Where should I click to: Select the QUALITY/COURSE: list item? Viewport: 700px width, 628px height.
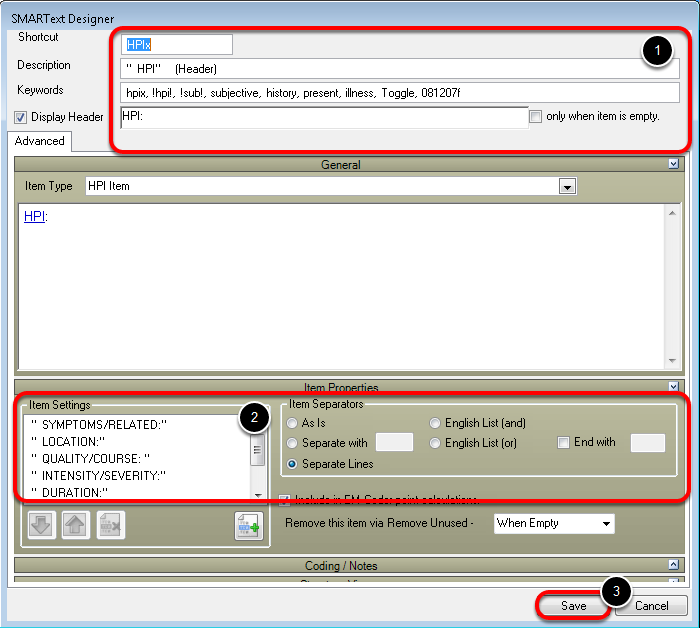pos(91,458)
